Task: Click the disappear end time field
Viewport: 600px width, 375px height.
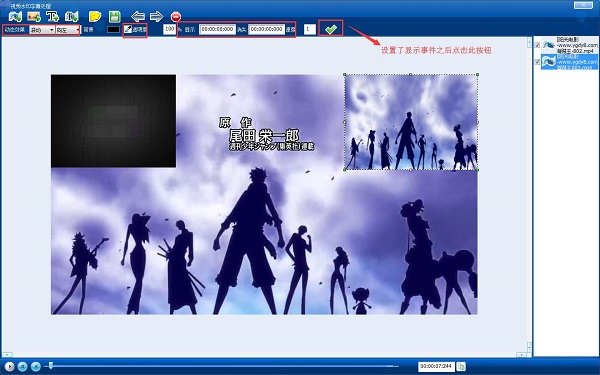Action: (266, 29)
